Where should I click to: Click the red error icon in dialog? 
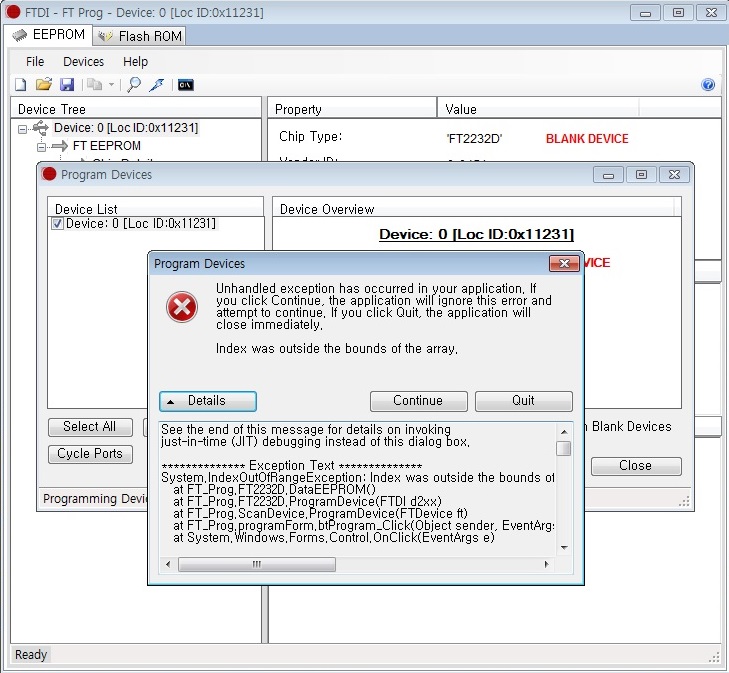(182, 307)
